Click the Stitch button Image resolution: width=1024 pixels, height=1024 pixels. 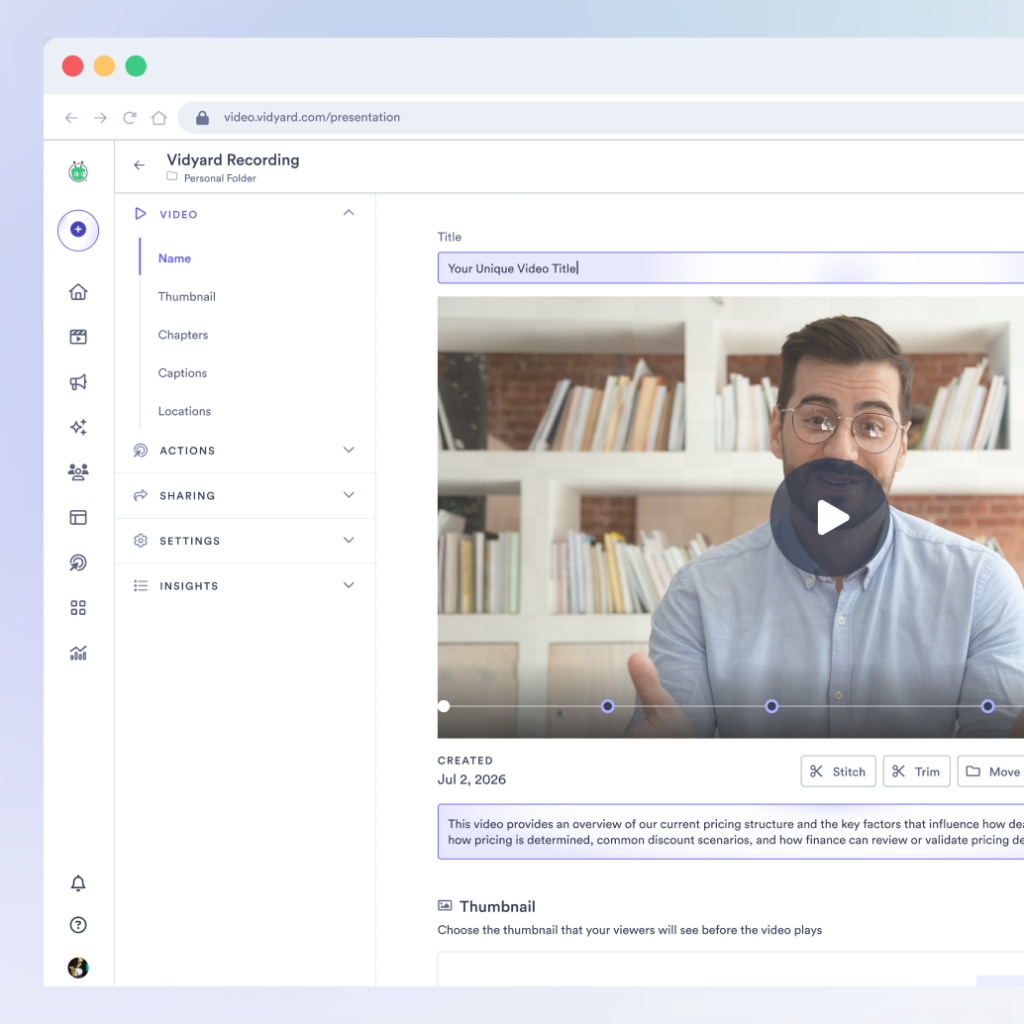[x=838, y=771]
